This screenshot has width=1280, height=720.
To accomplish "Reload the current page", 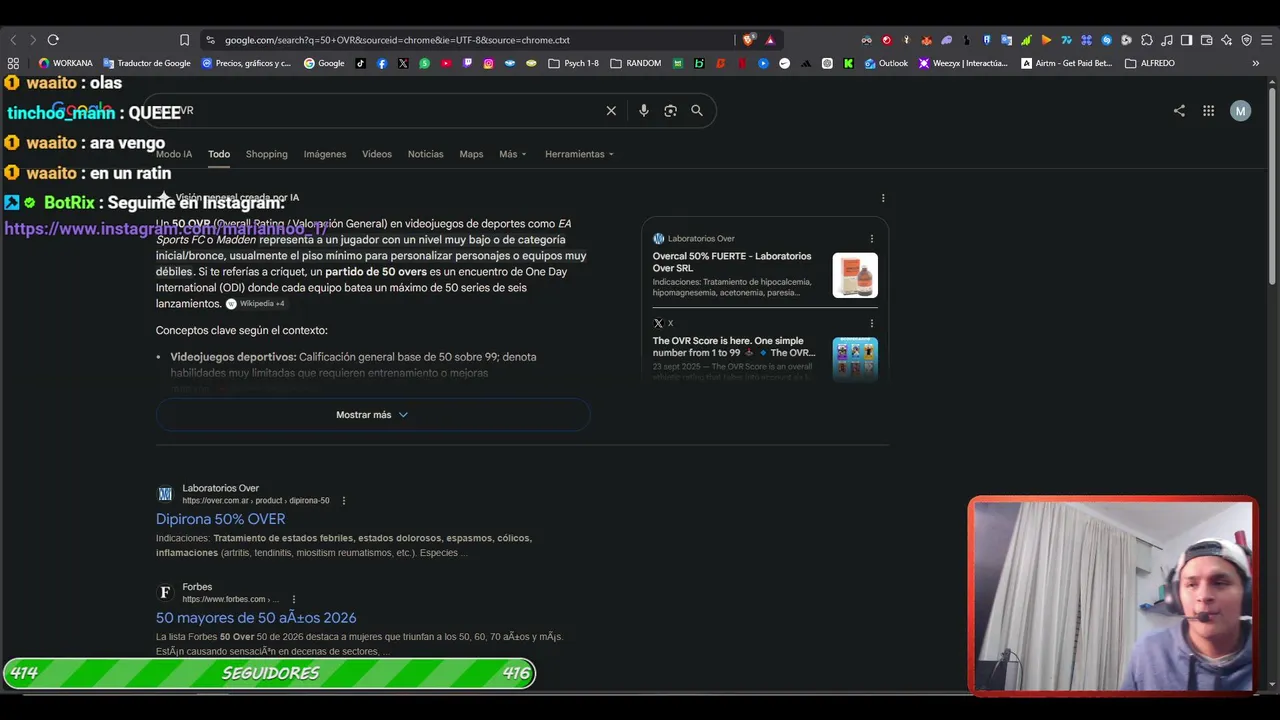I will point(53,40).
